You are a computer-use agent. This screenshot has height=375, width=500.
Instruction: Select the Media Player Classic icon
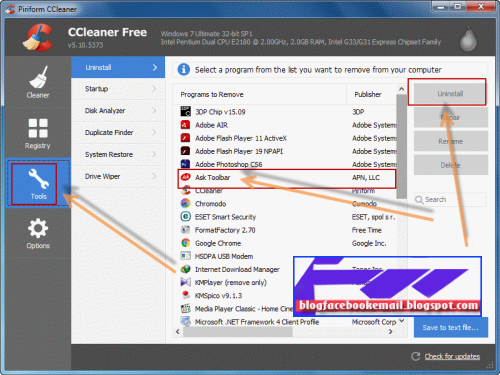coord(185,308)
